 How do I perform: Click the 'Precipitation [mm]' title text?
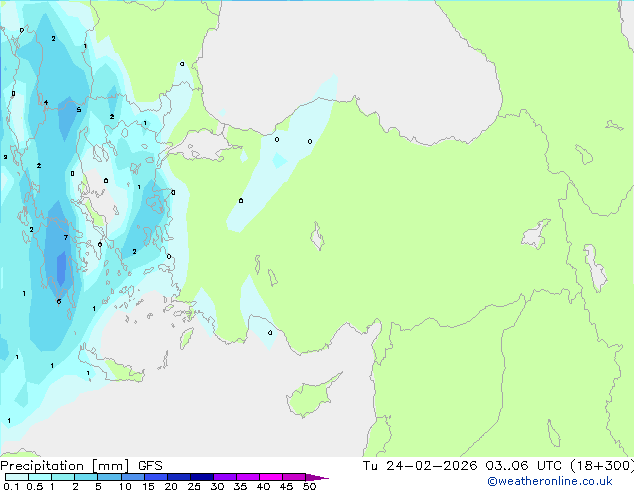(x=65, y=466)
